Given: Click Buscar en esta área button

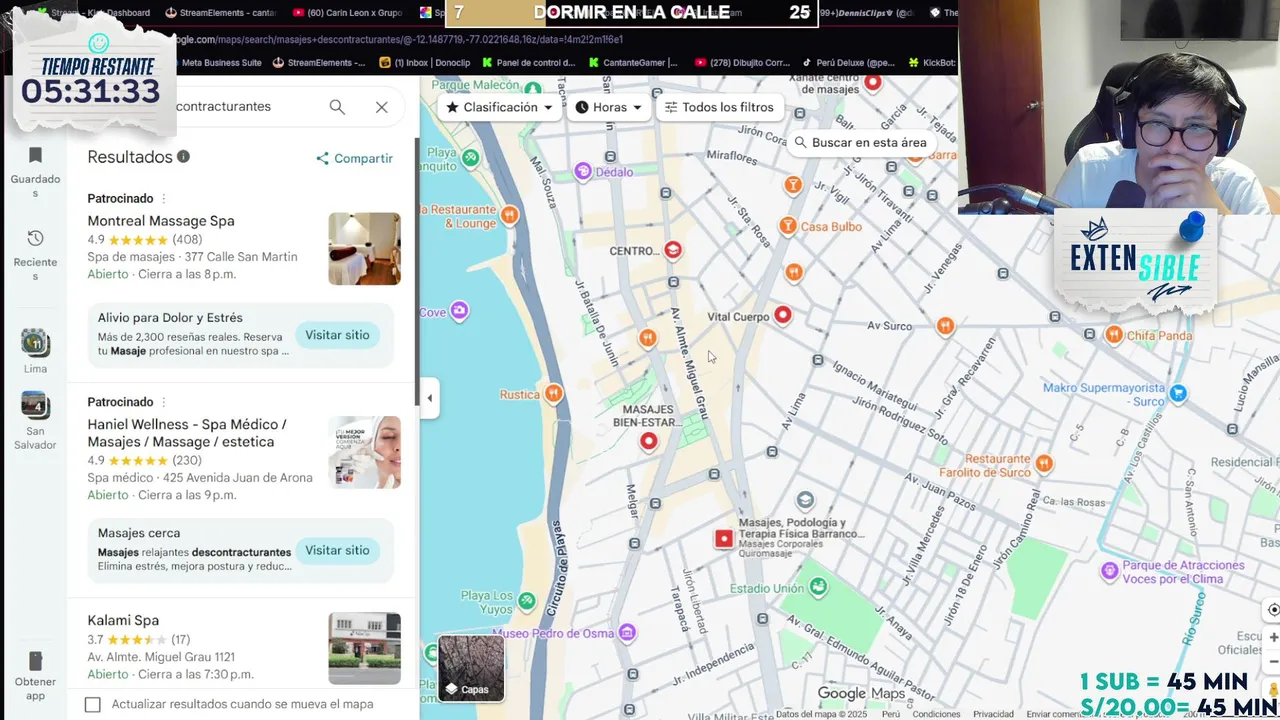Looking at the screenshot, I should click(x=861, y=142).
